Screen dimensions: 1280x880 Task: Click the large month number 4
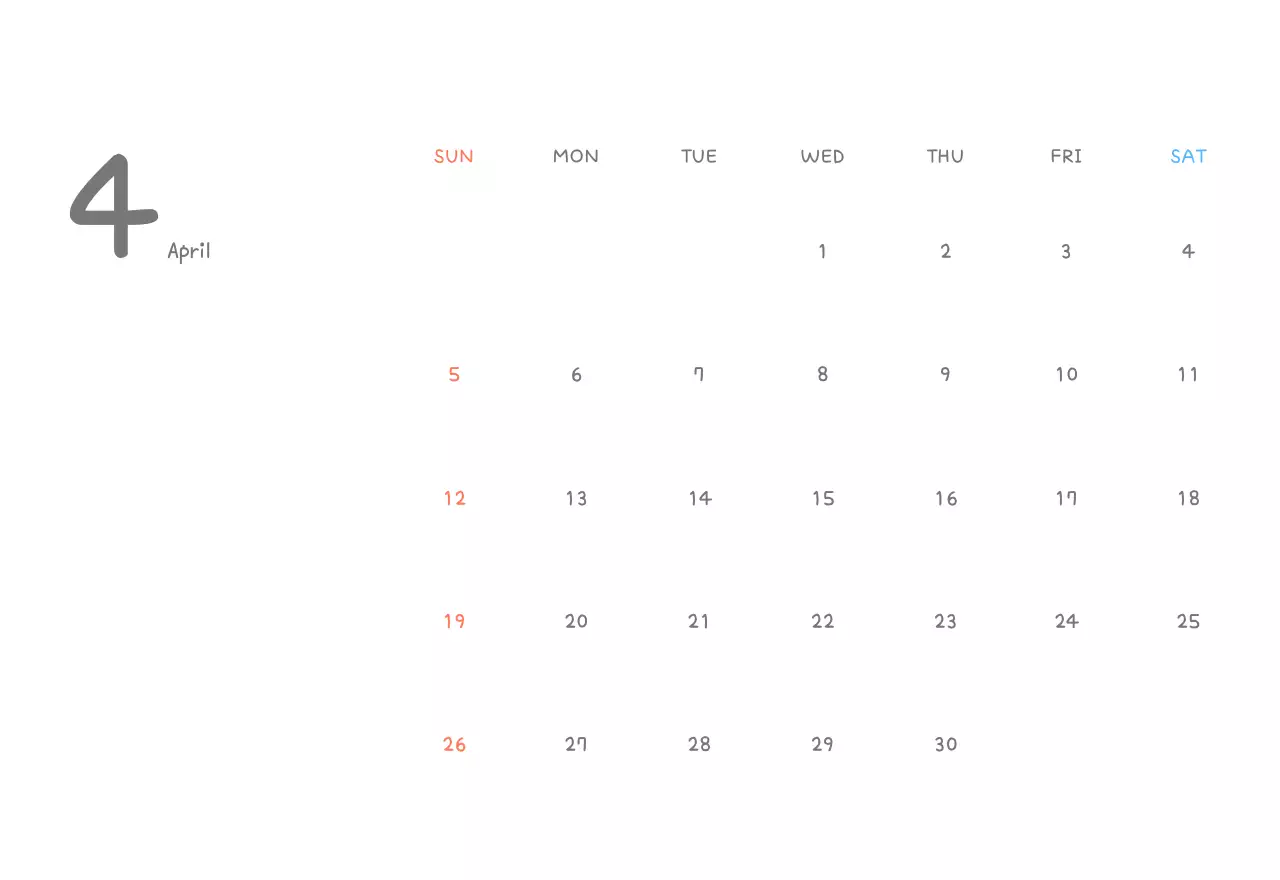(x=113, y=206)
